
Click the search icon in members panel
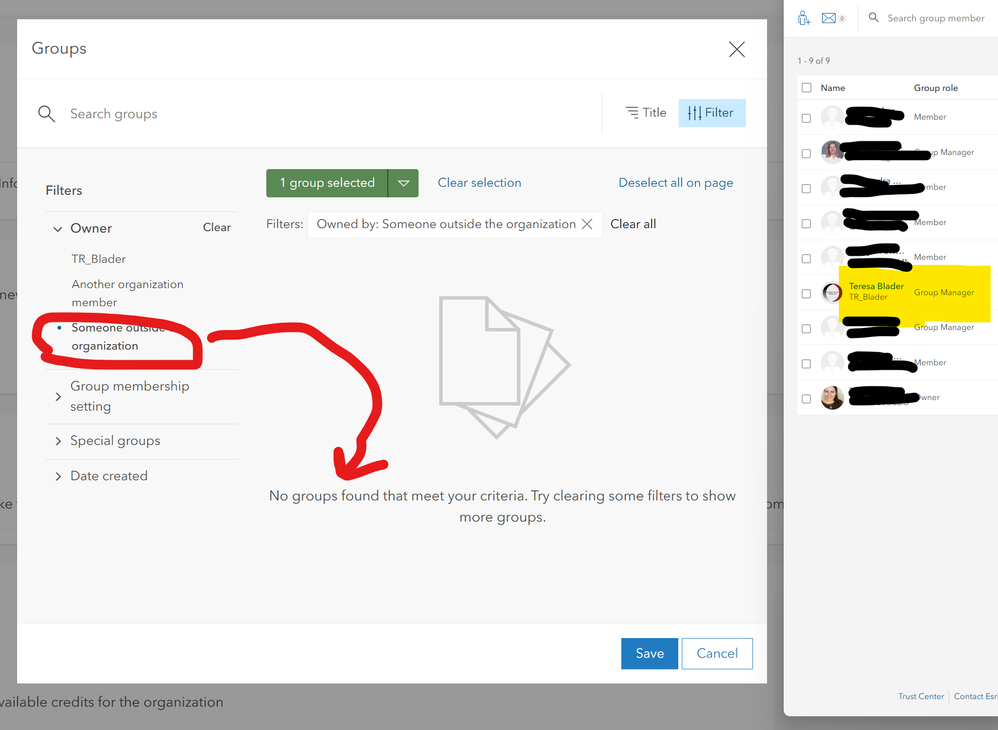tap(874, 17)
